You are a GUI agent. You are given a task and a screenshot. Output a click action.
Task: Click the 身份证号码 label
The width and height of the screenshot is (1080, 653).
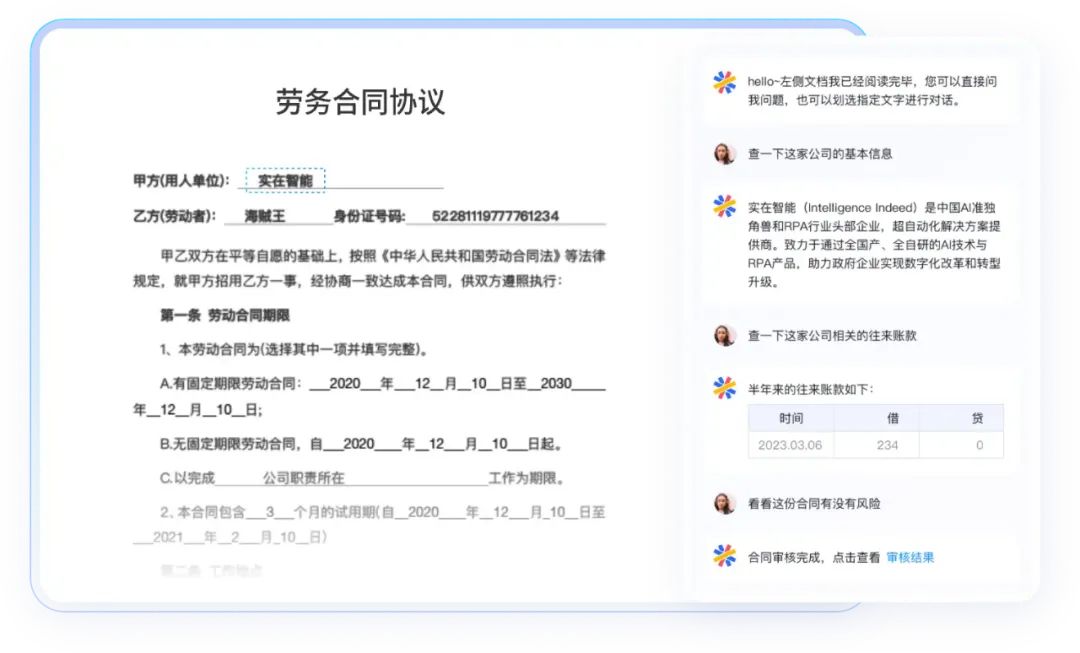pyautogui.click(x=369, y=216)
